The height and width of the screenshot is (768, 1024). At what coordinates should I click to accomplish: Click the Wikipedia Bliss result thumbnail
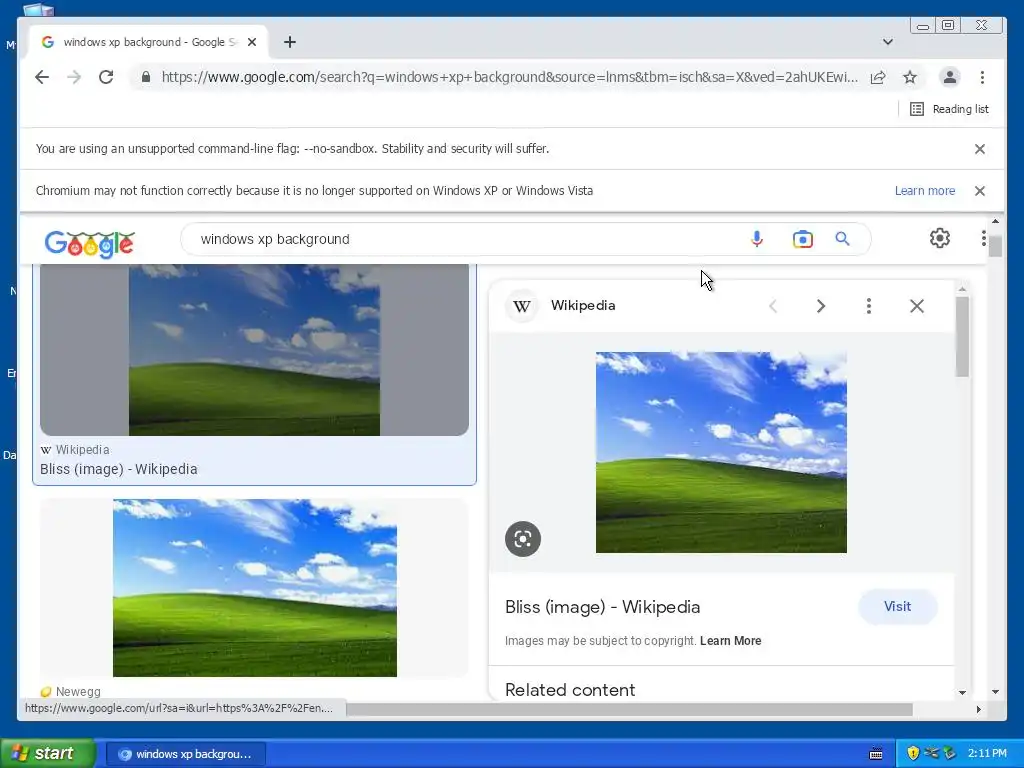pos(254,349)
